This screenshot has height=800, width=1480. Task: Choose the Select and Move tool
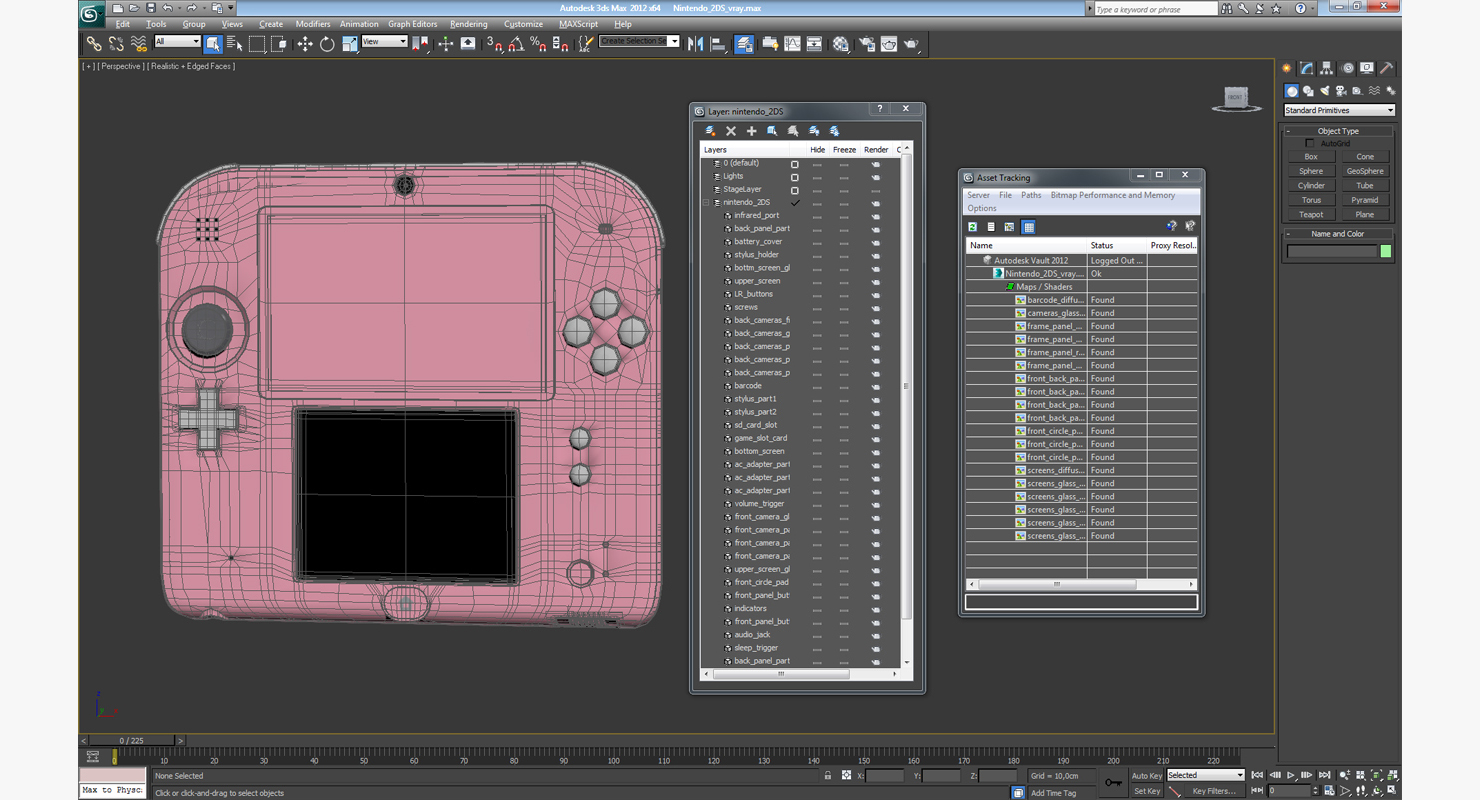click(305, 44)
